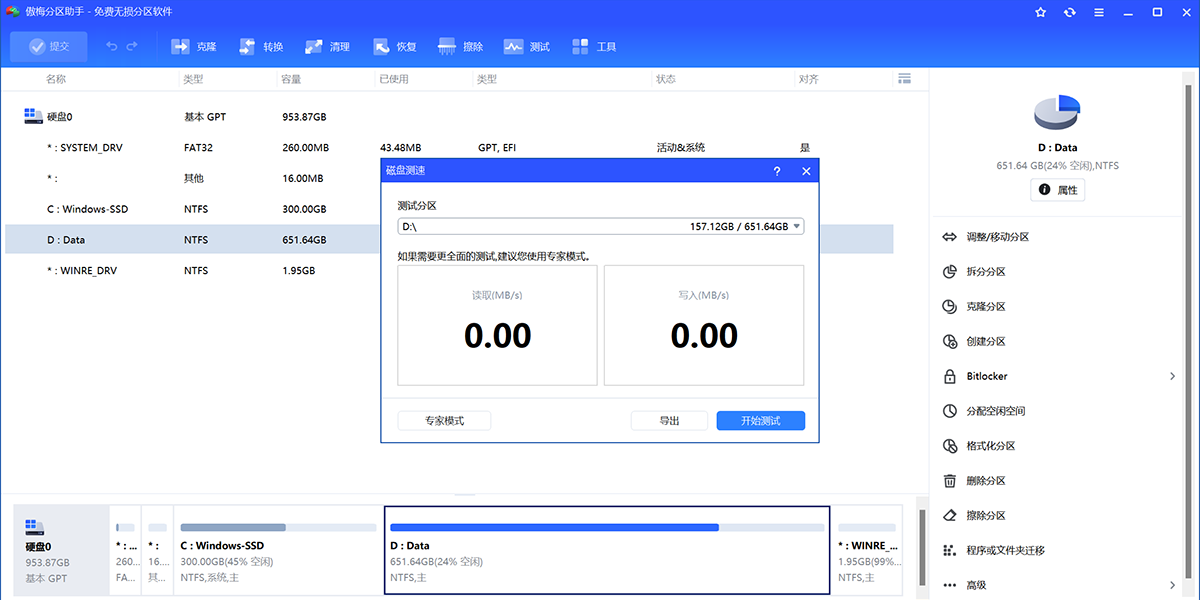Click the 开始测试 start test button
The image size is (1200, 600).
pos(760,421)
